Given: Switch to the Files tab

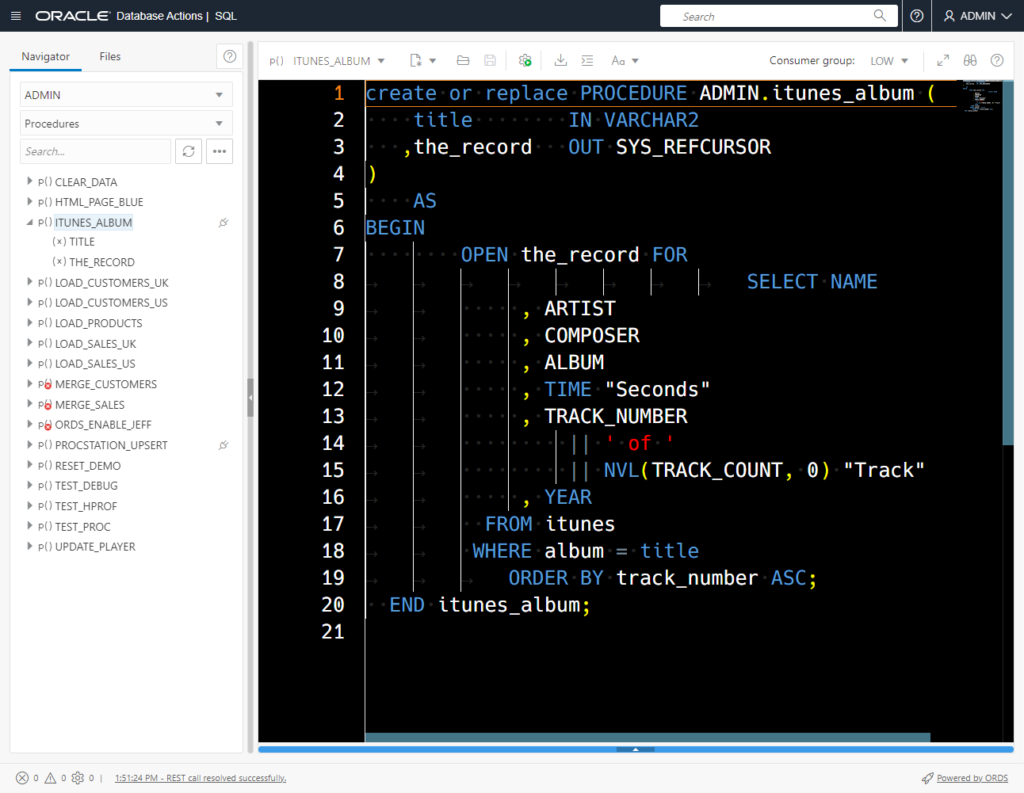Looking at the screenshot, I should pos(110,56).
